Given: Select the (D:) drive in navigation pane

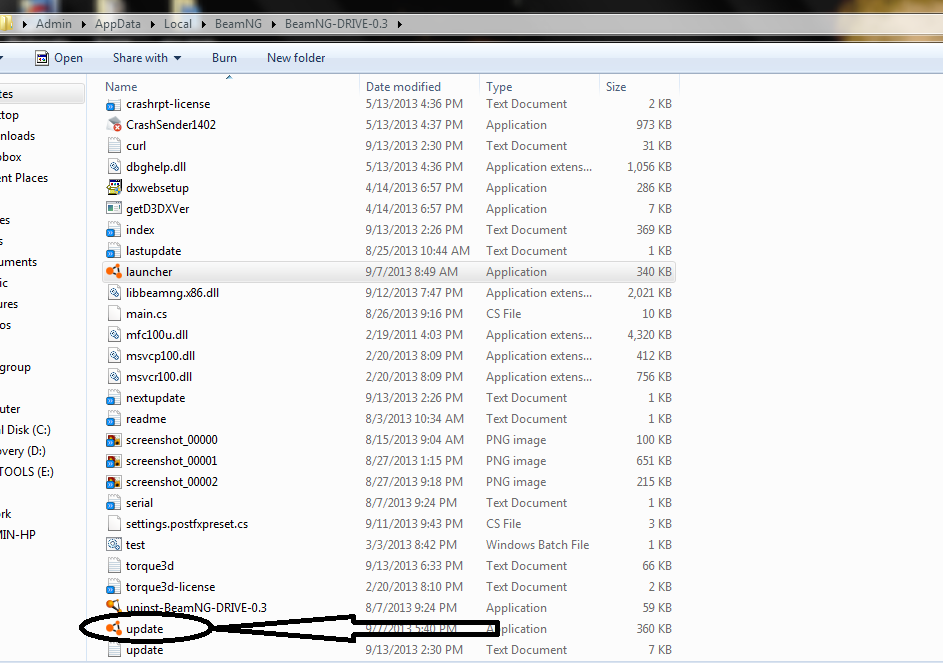Looking at the screenshot, I should (23, 451).
